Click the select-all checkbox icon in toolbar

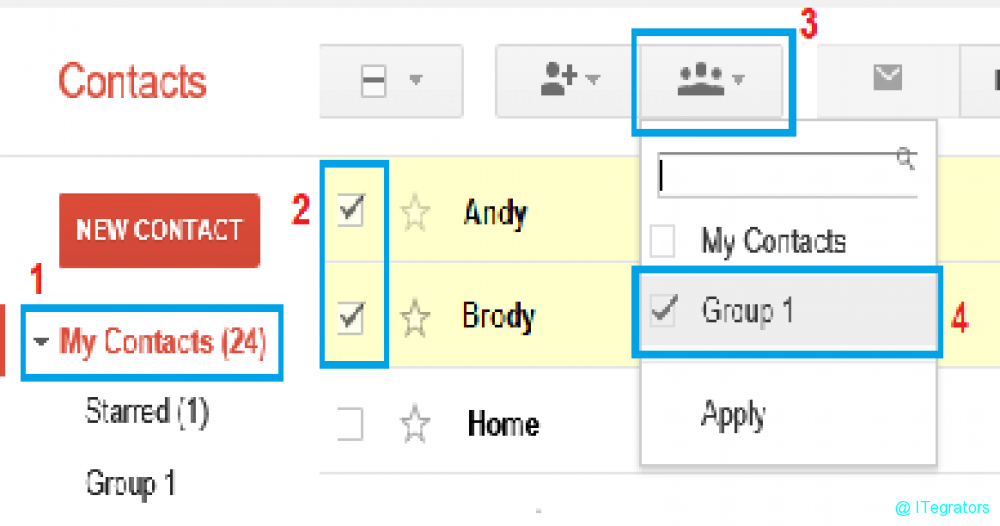(373, 81)
